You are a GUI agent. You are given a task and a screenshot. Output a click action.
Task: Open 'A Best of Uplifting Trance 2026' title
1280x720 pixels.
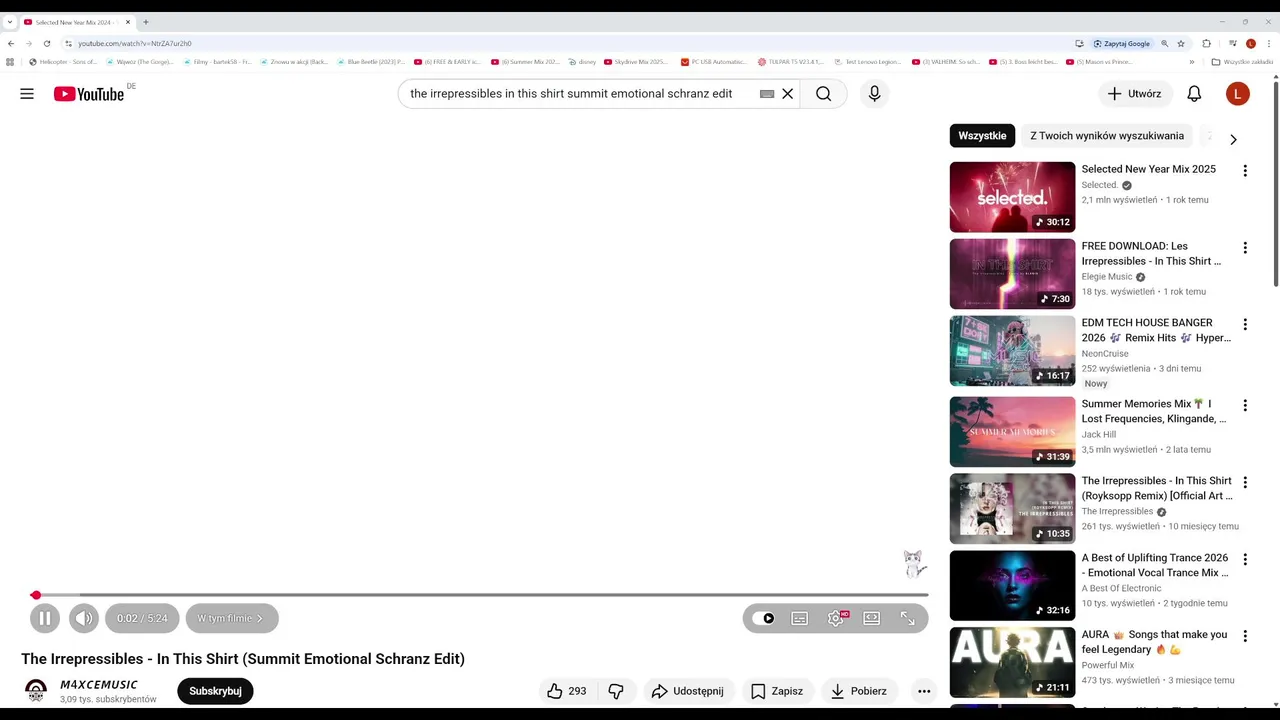[1155, 565]
